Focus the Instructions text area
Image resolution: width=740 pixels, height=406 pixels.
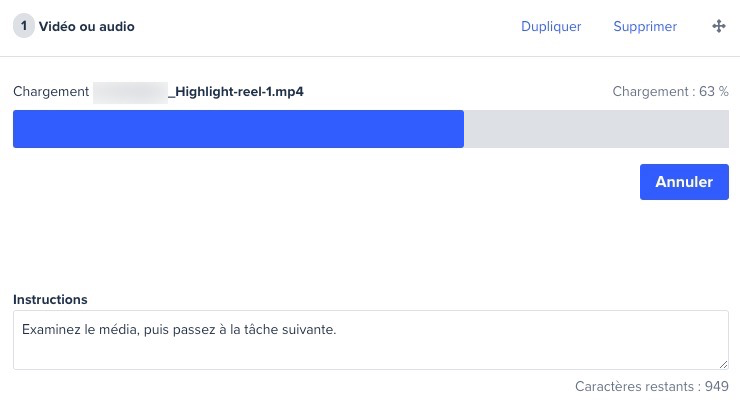tap(371, 340)
